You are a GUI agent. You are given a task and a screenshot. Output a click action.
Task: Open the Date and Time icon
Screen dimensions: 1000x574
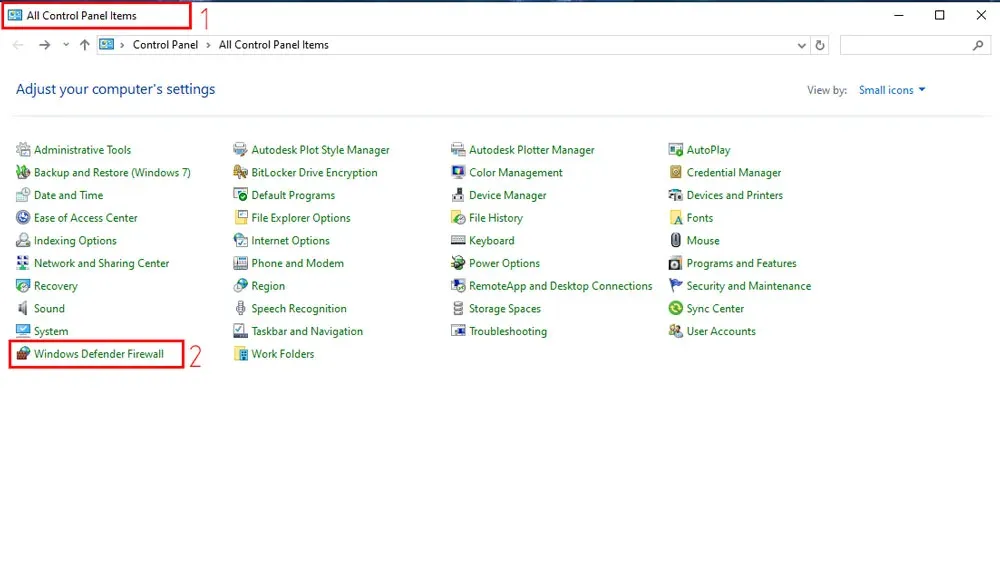tap(23, 195)
